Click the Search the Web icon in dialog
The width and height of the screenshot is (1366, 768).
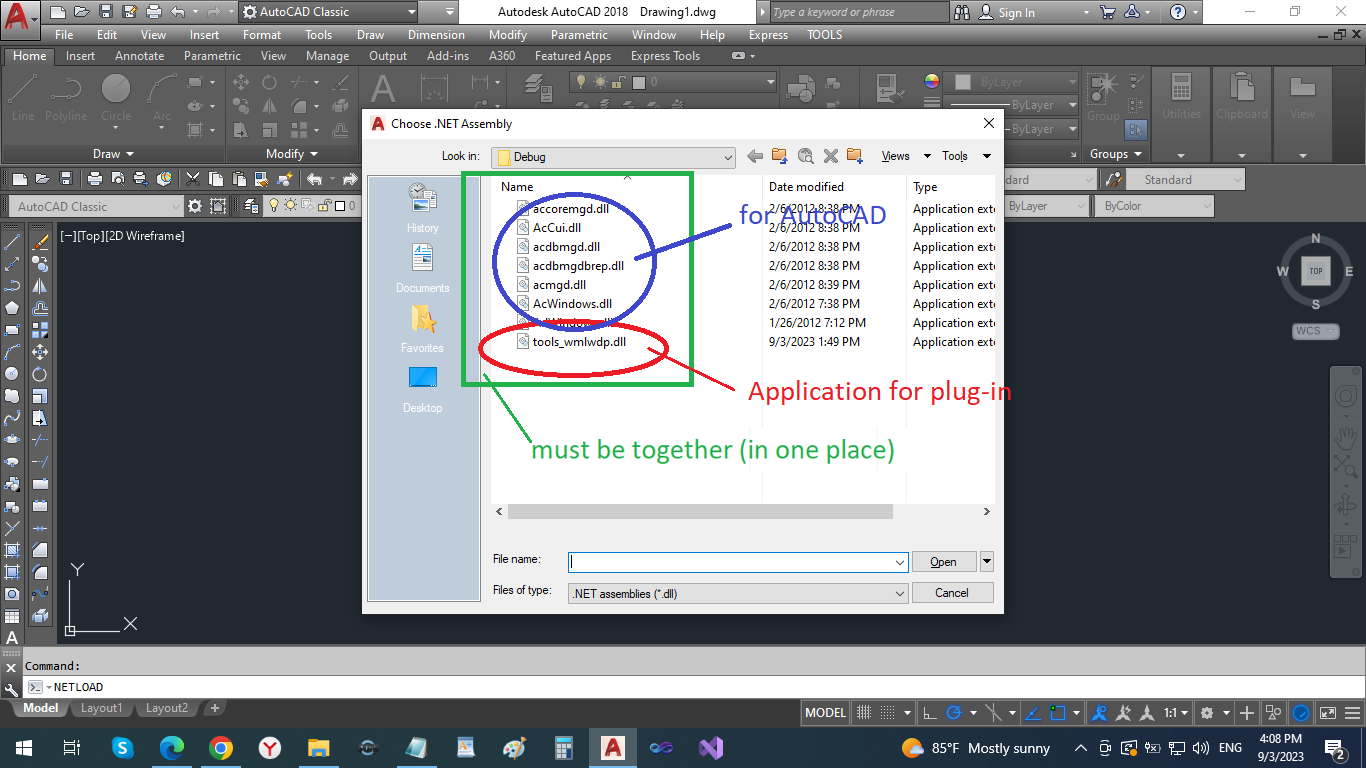[x=806, y=156]
